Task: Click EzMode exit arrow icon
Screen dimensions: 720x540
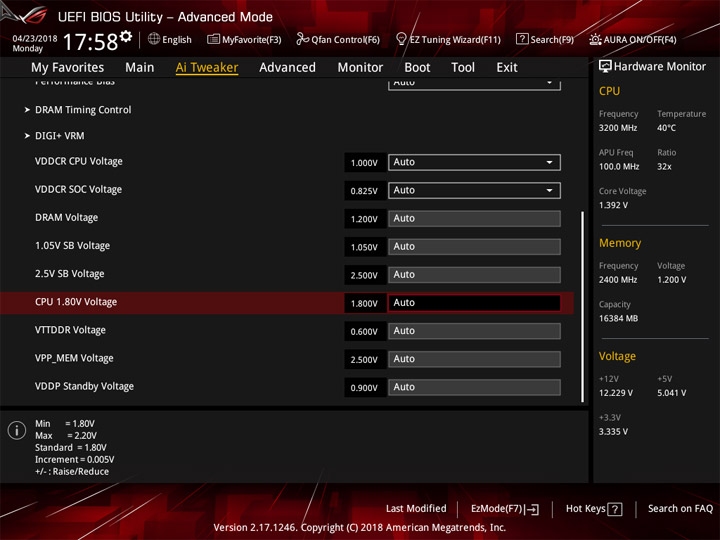Action: pyautogui.click(x=533, y=509)
